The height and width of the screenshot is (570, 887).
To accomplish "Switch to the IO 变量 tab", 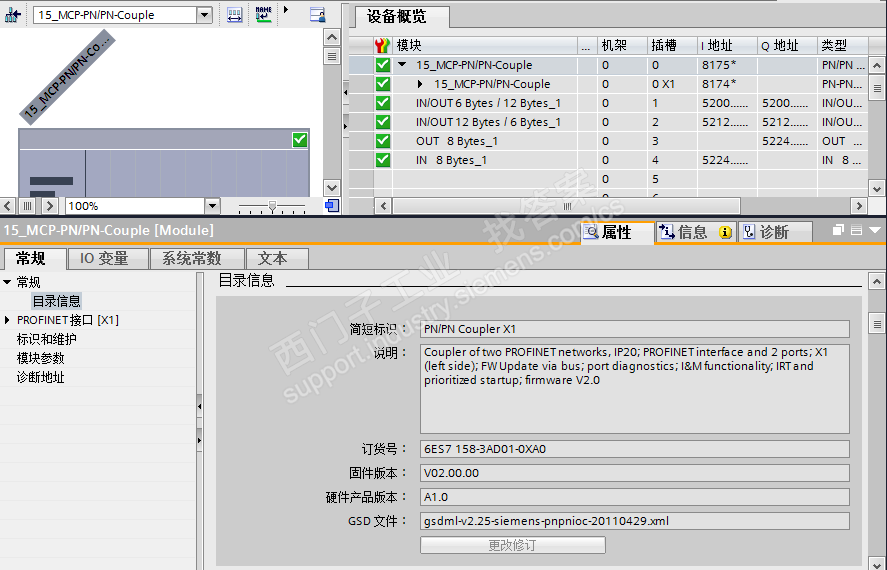I will pos(107,258).
